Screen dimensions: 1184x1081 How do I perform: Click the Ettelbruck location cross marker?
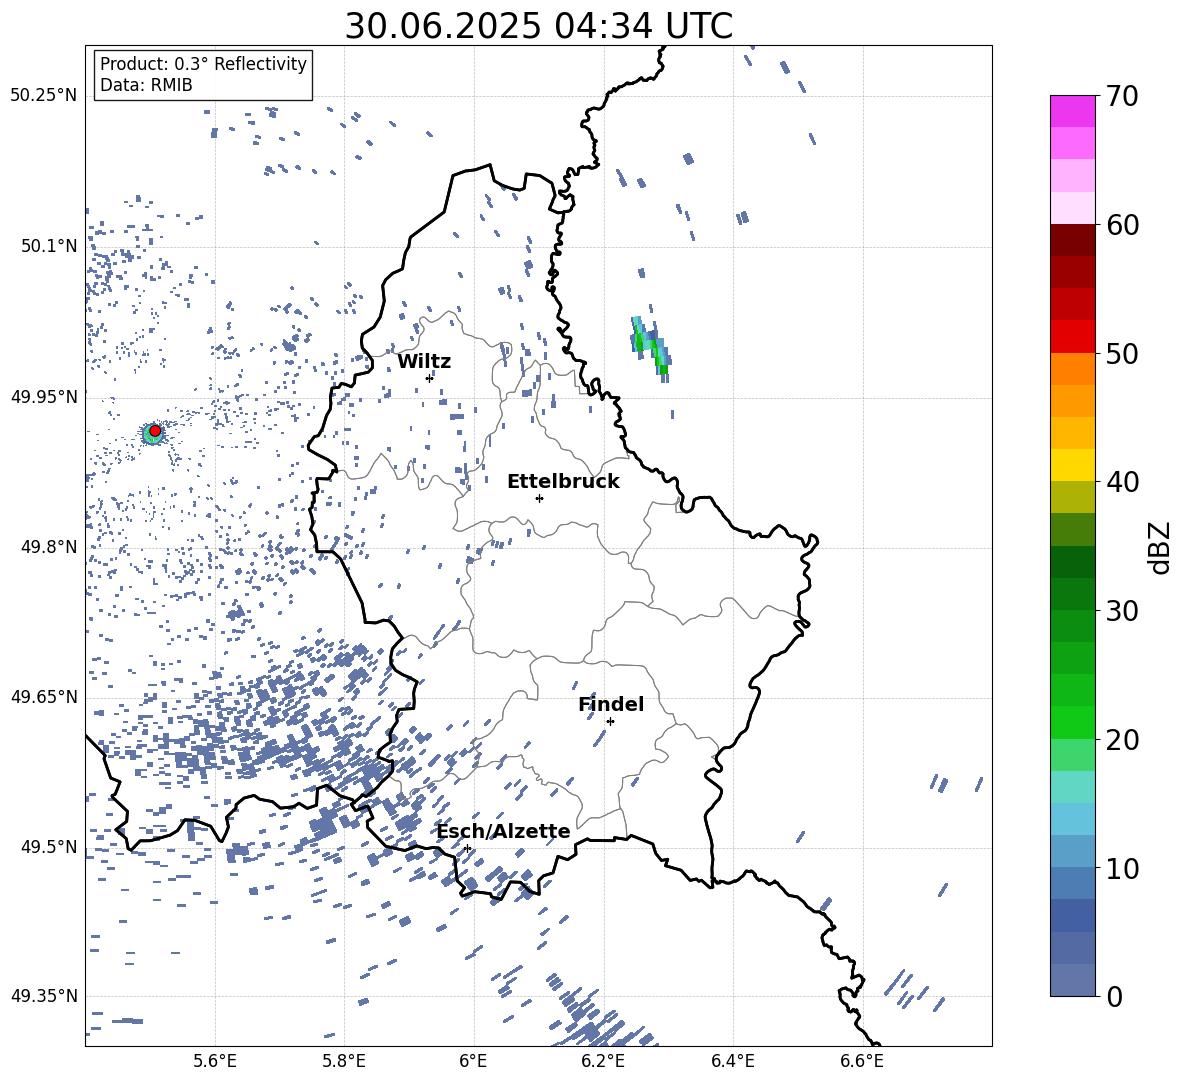pyautogui.click(x=539, y=498)
